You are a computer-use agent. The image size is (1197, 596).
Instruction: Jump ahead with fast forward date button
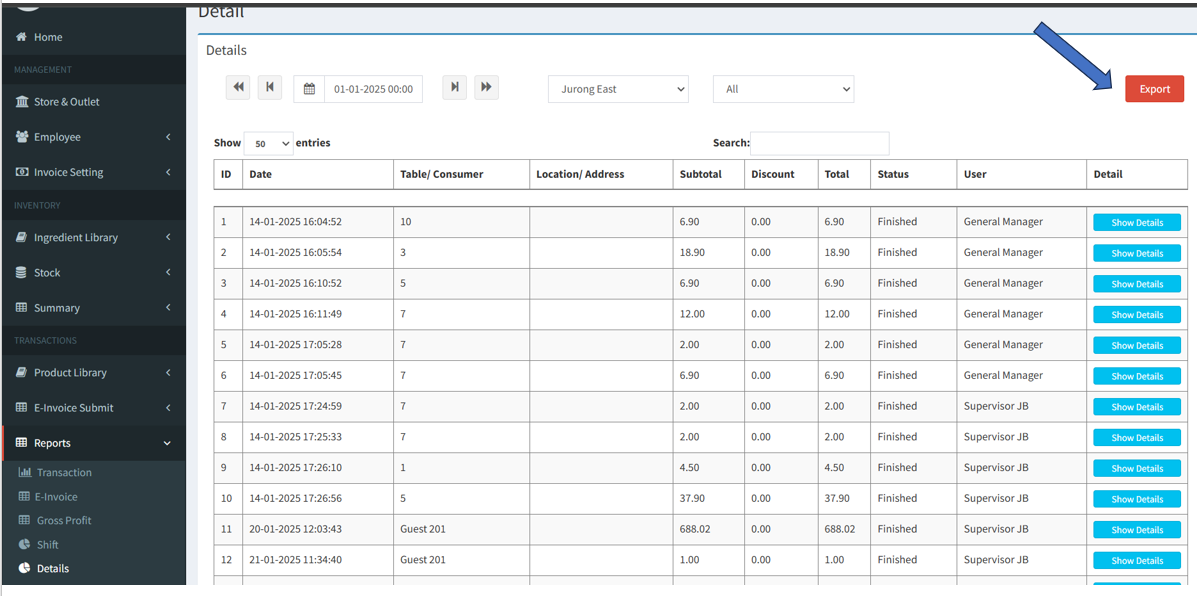(x=486, y=88)
